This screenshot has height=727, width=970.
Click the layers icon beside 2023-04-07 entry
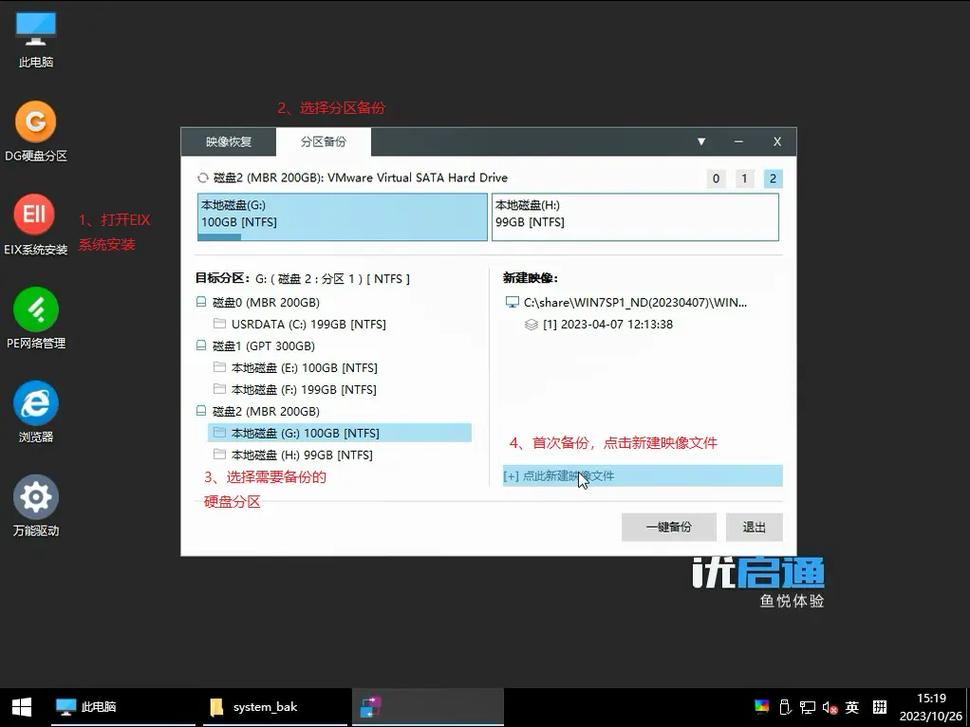click(x=531, y=324)
